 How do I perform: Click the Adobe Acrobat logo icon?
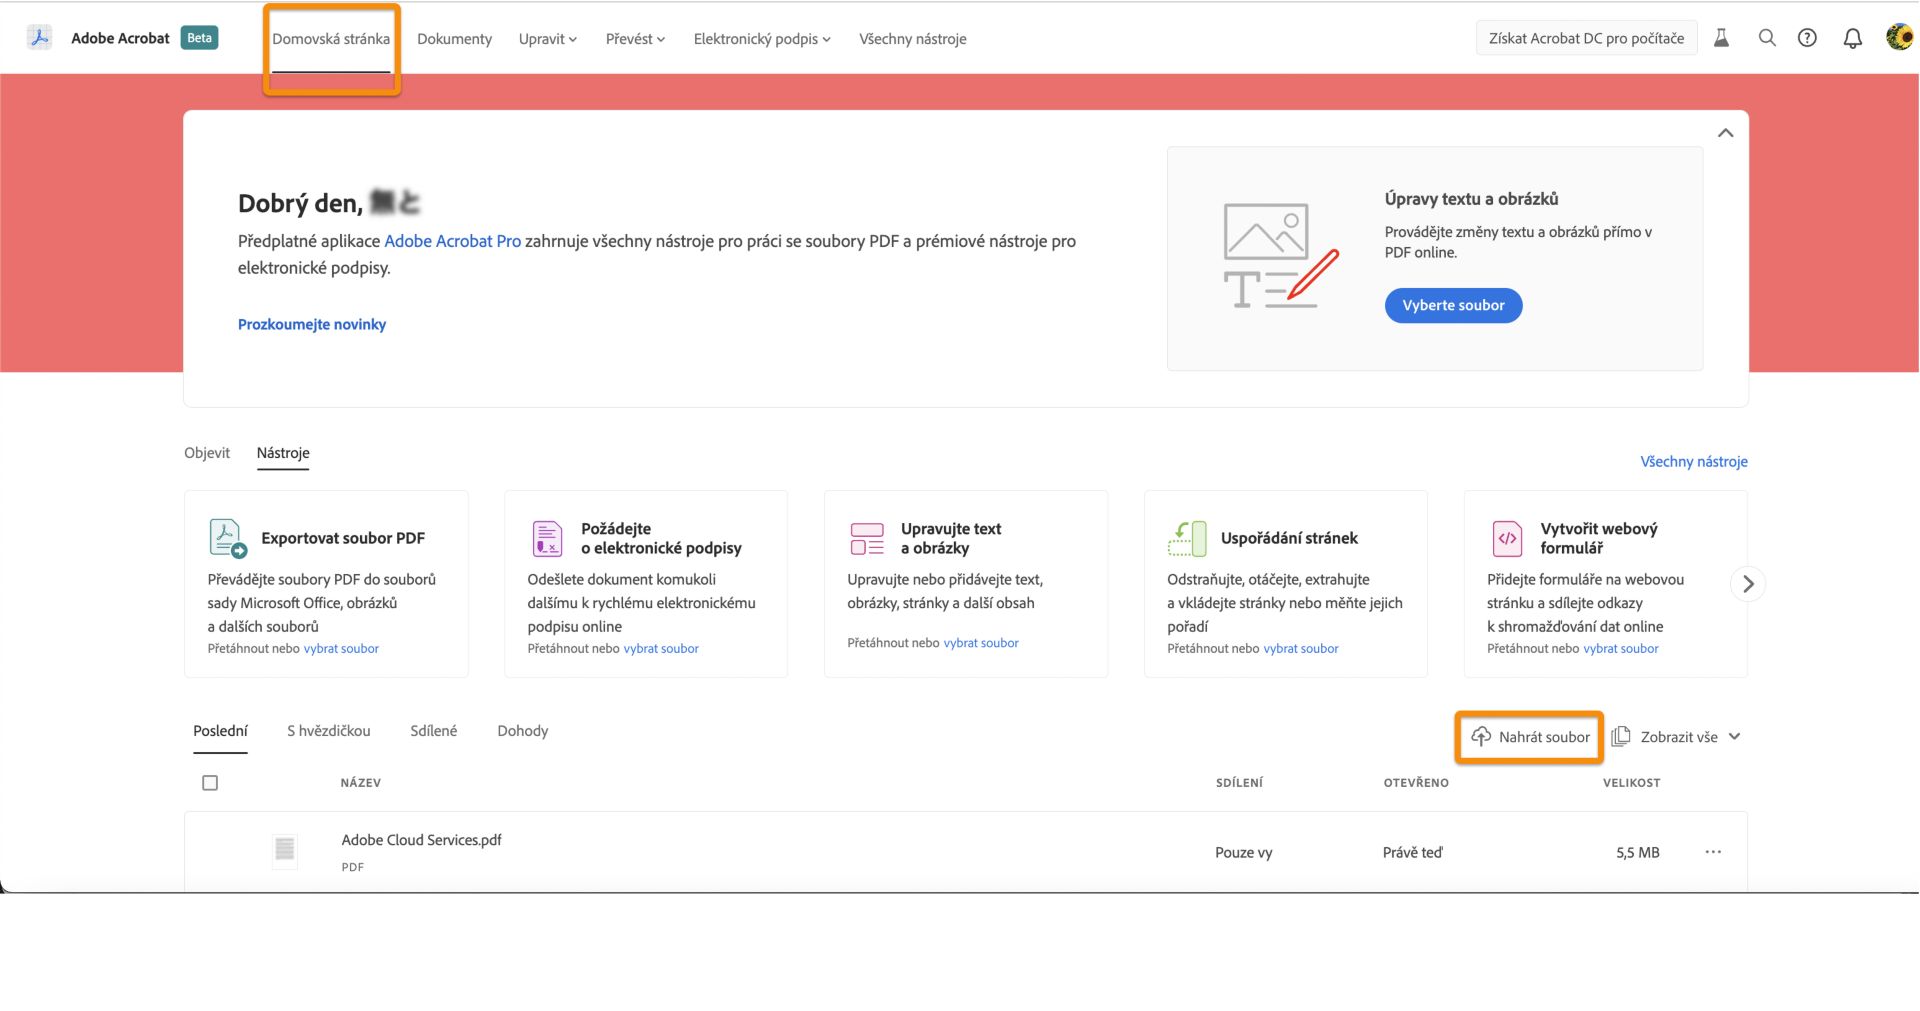39,38
